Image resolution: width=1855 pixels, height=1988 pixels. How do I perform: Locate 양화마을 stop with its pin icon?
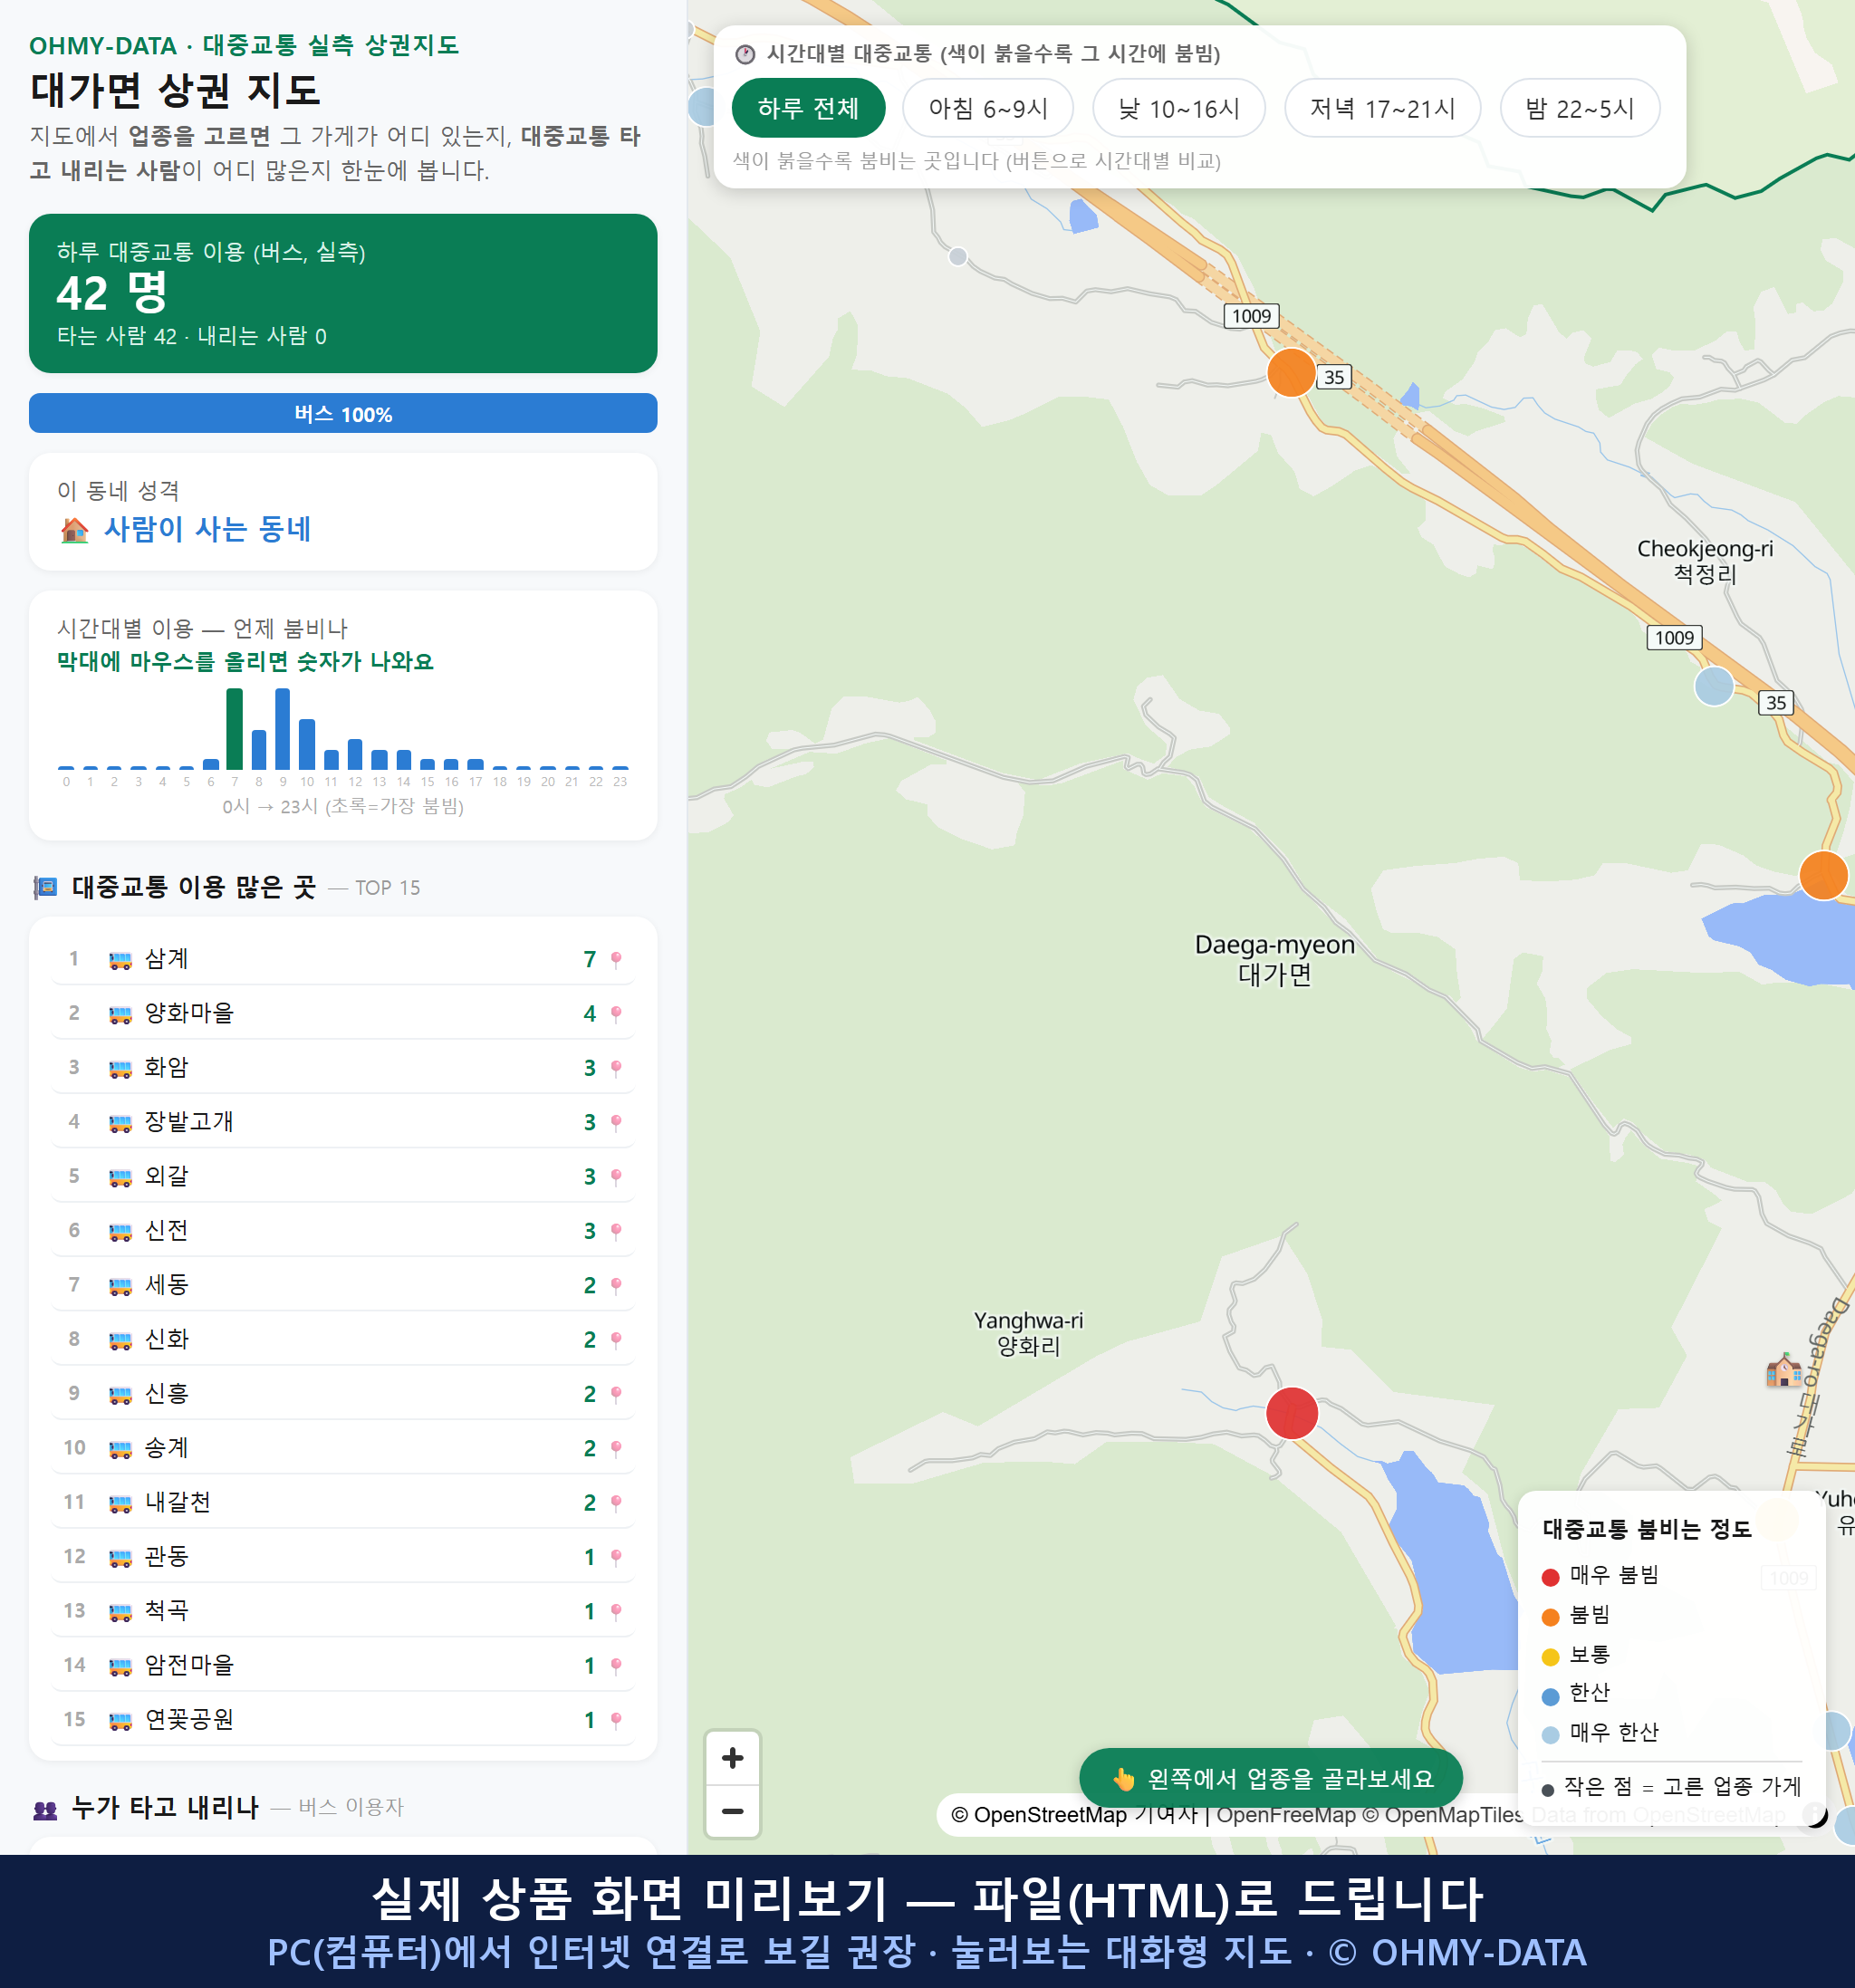(615, 1013)
